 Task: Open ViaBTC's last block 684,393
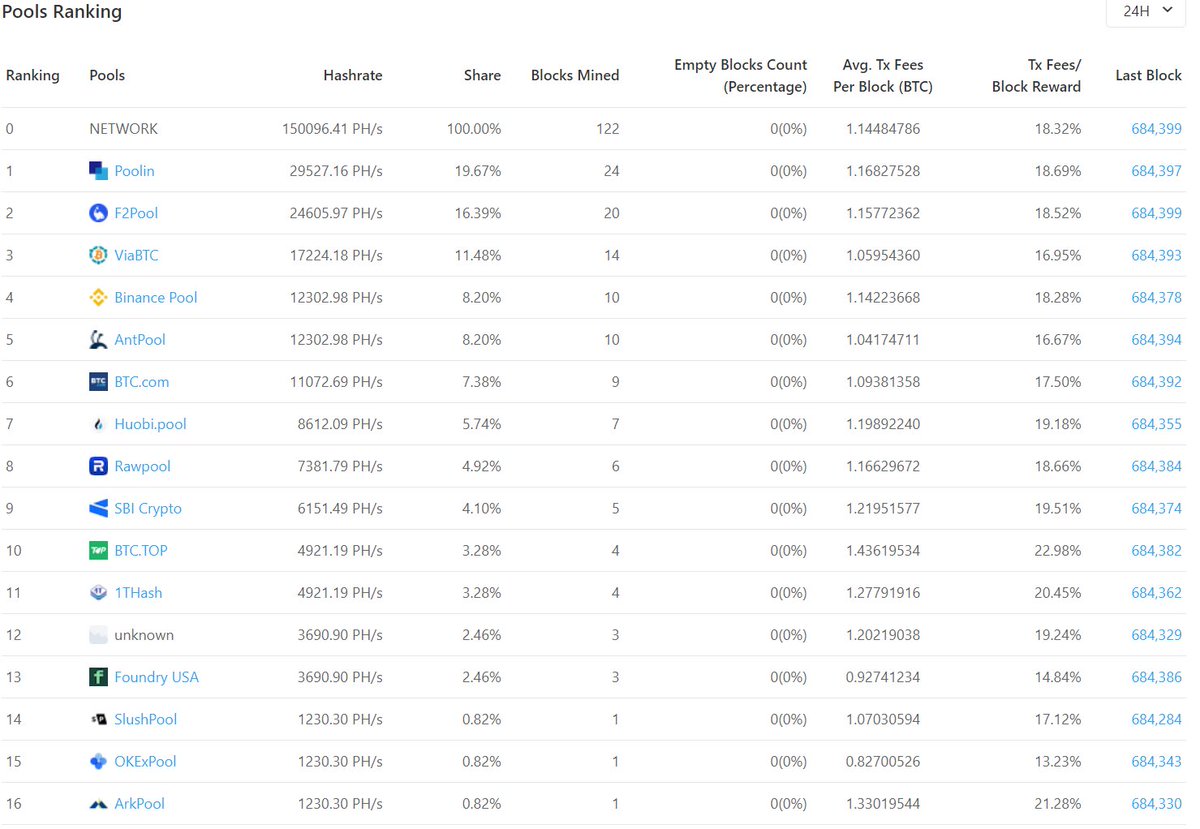1155,255
